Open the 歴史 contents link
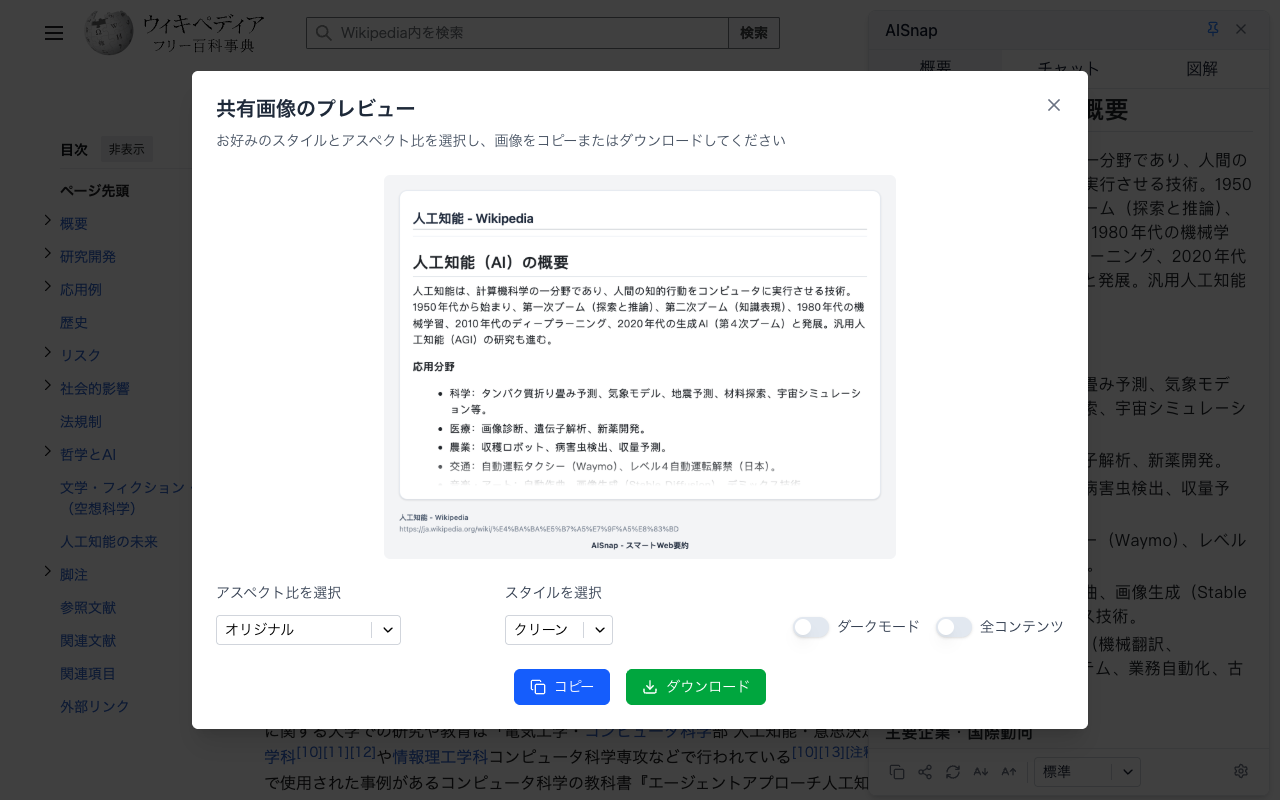This screenshot has height=800, width=1280. coord(74,323)
